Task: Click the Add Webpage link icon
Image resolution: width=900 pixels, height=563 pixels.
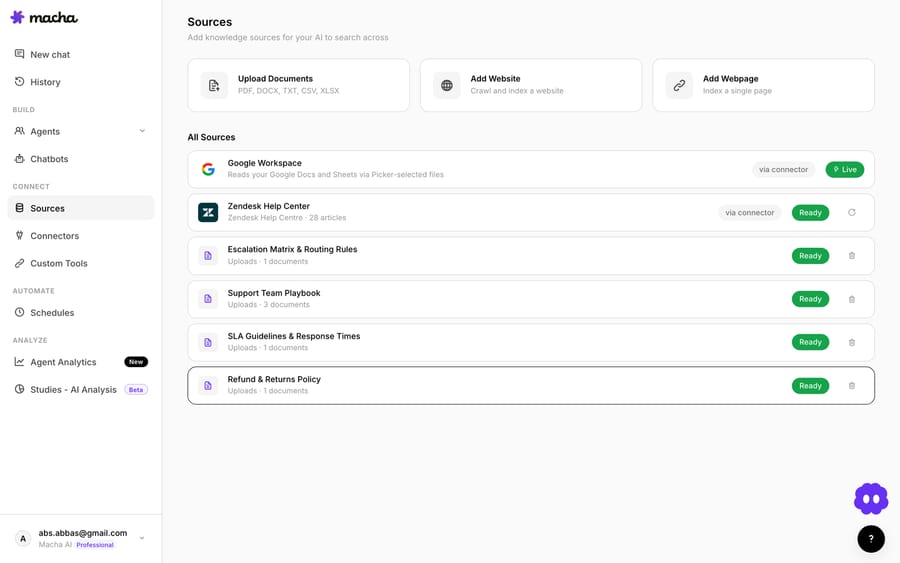Action: (x=679, y=86)
